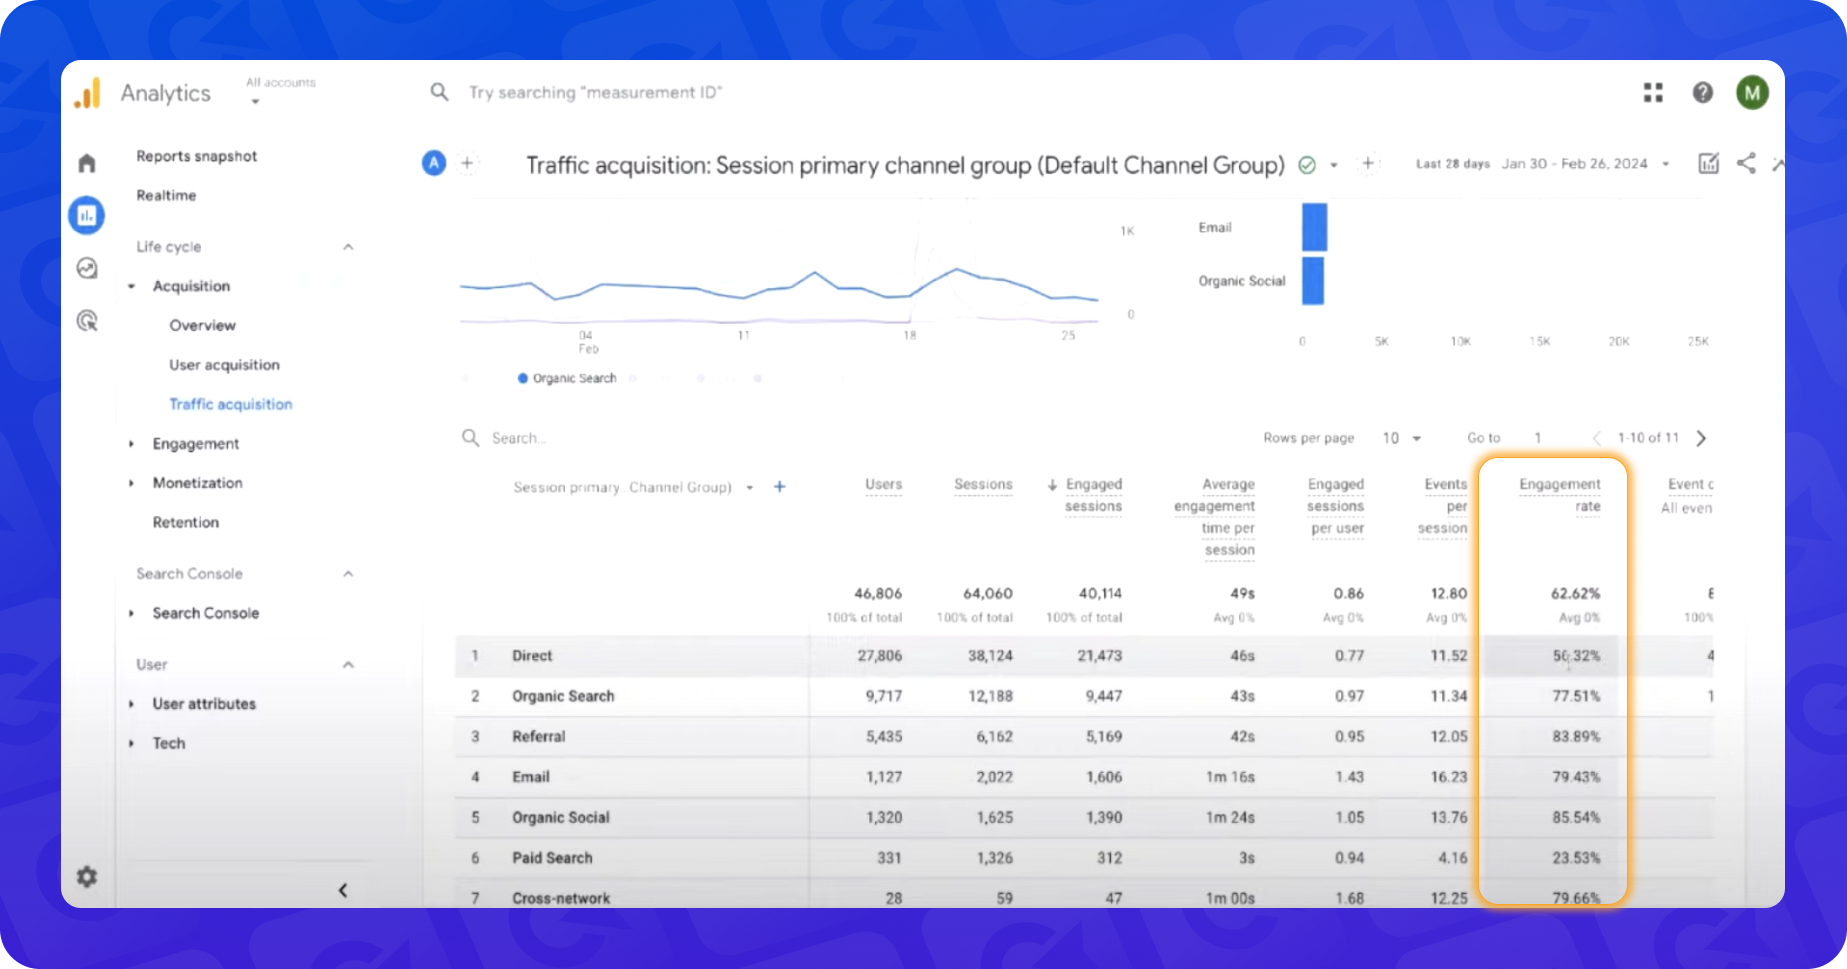1847x969 pixels.
Task: Open Admin settings gear at bottom left
Action: 87,876
